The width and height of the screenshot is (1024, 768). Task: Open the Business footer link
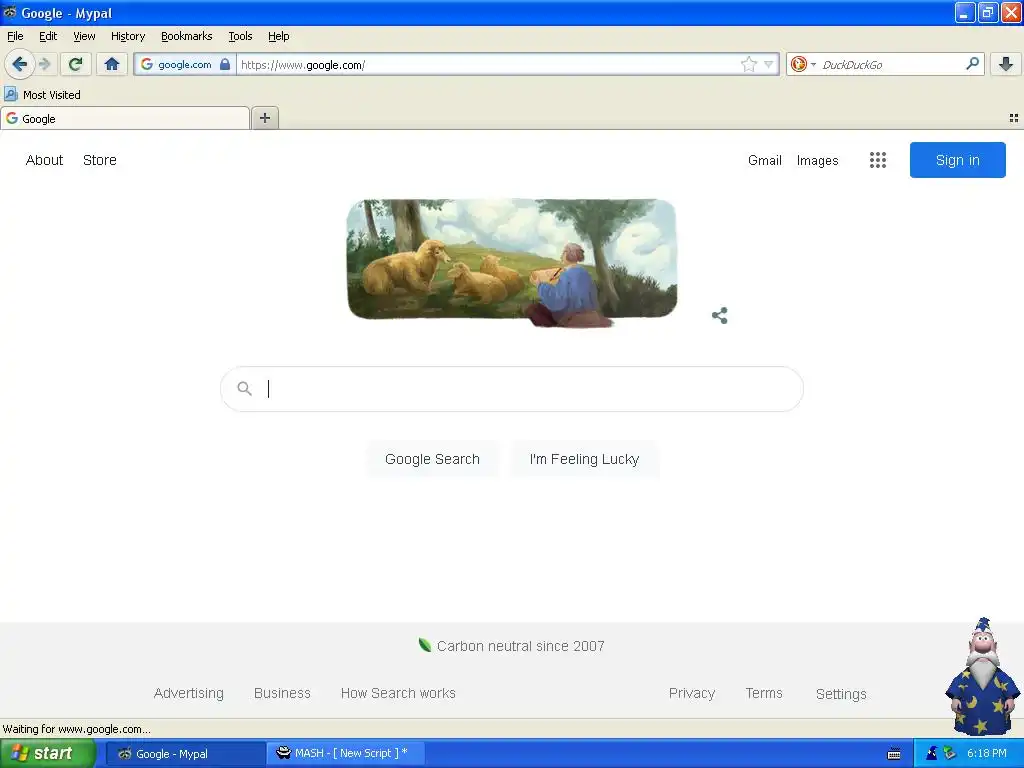[x=282, y=693]
